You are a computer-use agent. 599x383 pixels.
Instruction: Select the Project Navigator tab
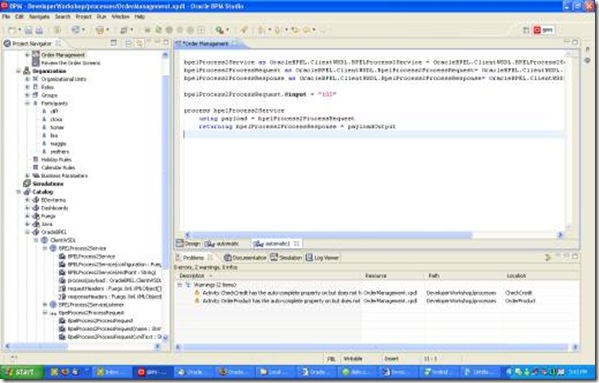tap(32, 43)
